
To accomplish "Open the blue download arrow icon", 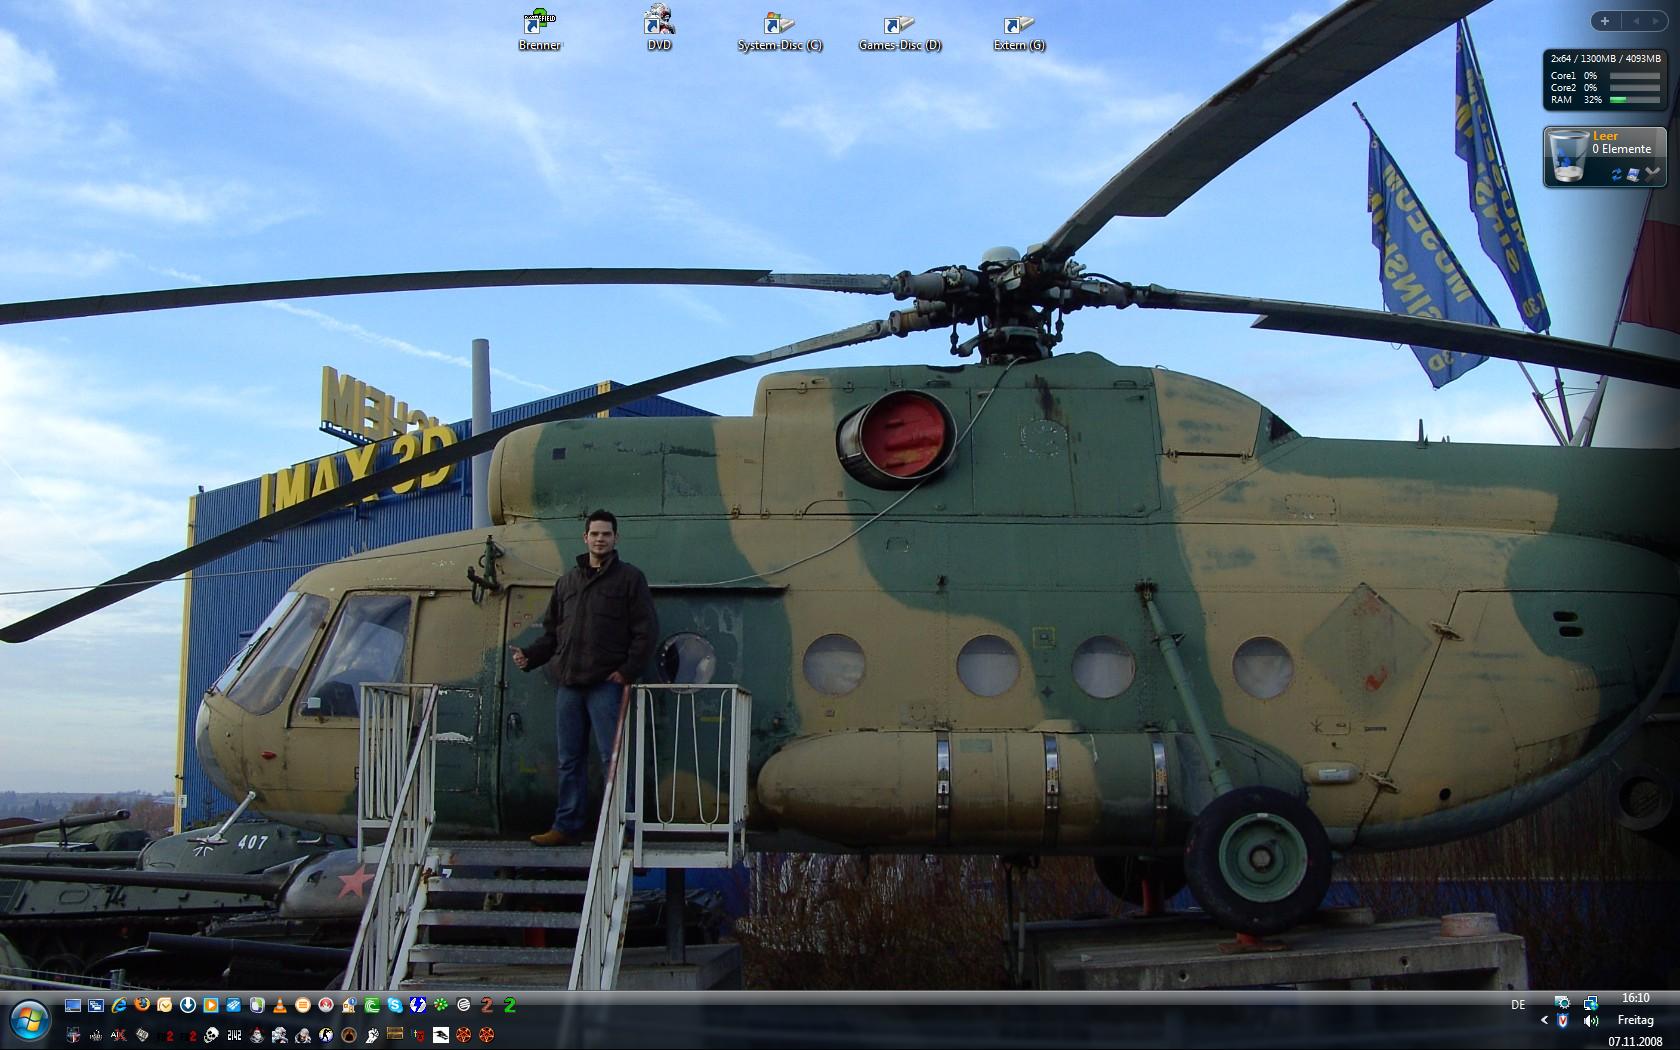I will (188, 1005).
